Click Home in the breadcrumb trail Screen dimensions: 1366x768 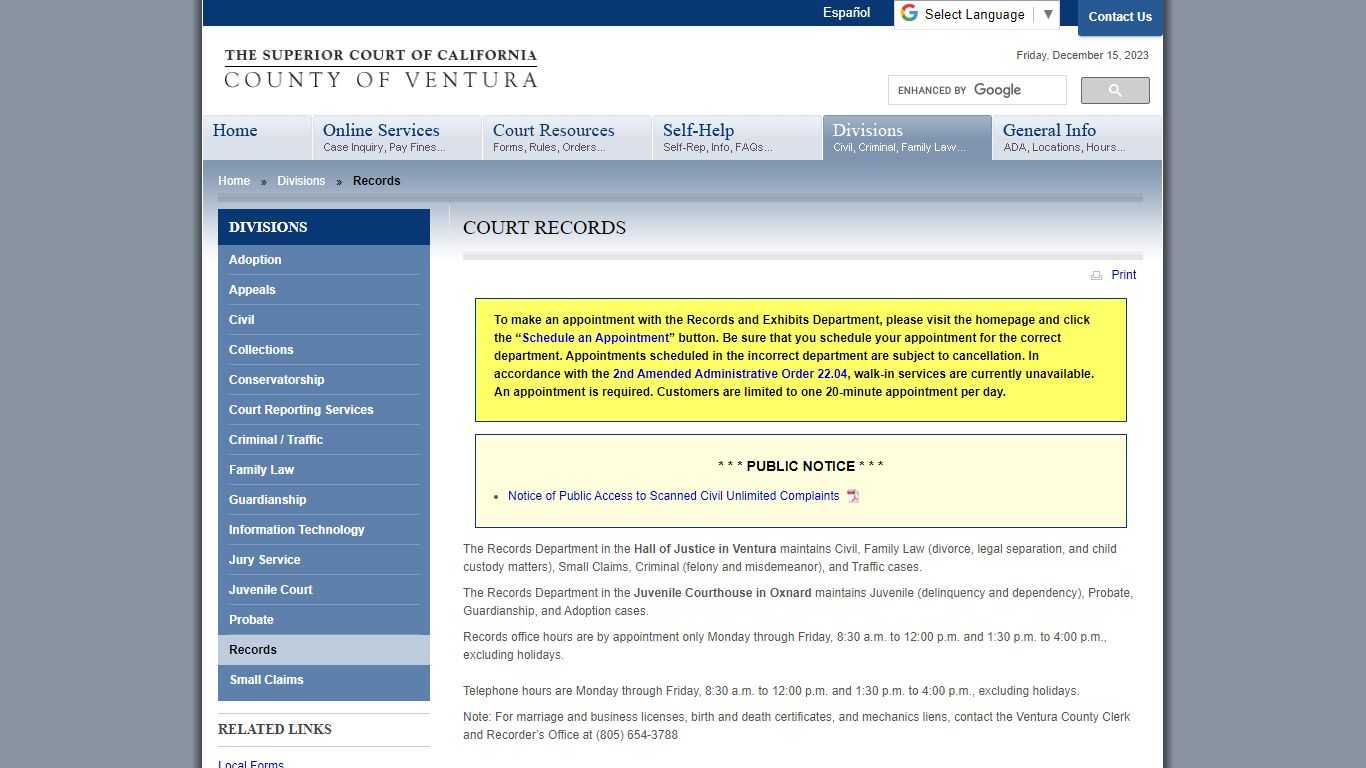pos(234,181)
